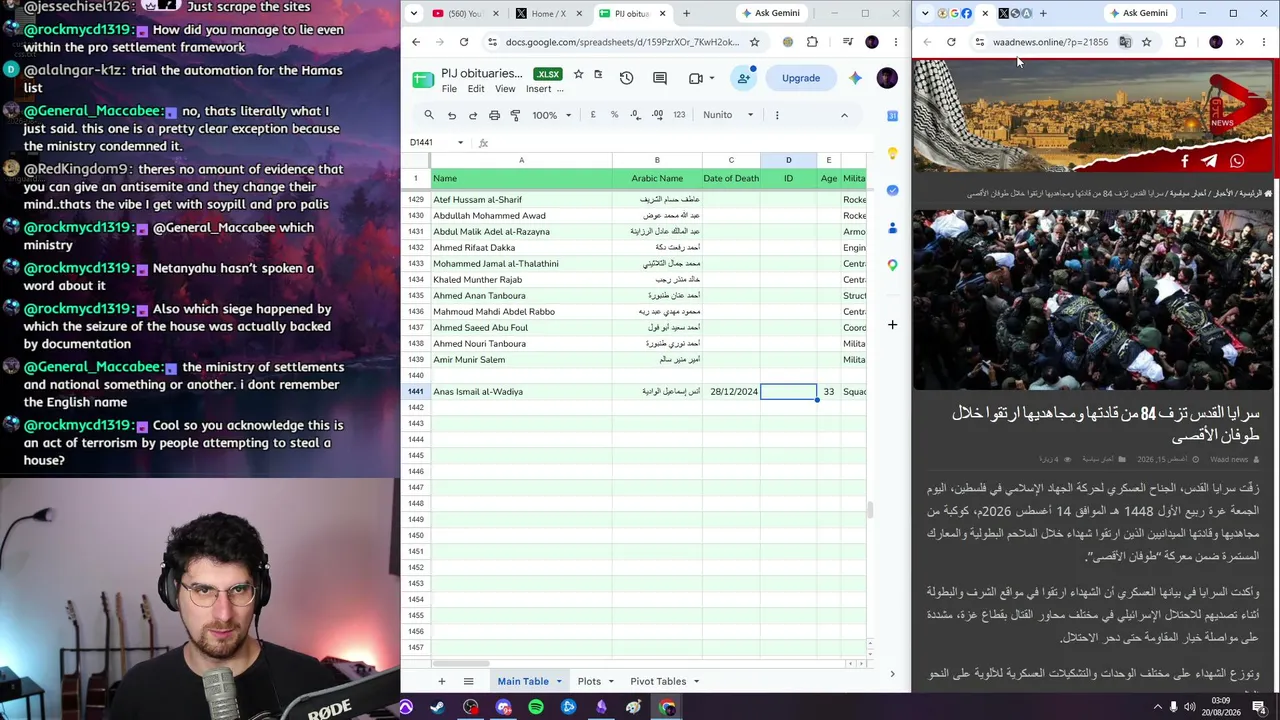Redo the last action in Sheets
Screen dimensions: 1280x720
(473, 115)
